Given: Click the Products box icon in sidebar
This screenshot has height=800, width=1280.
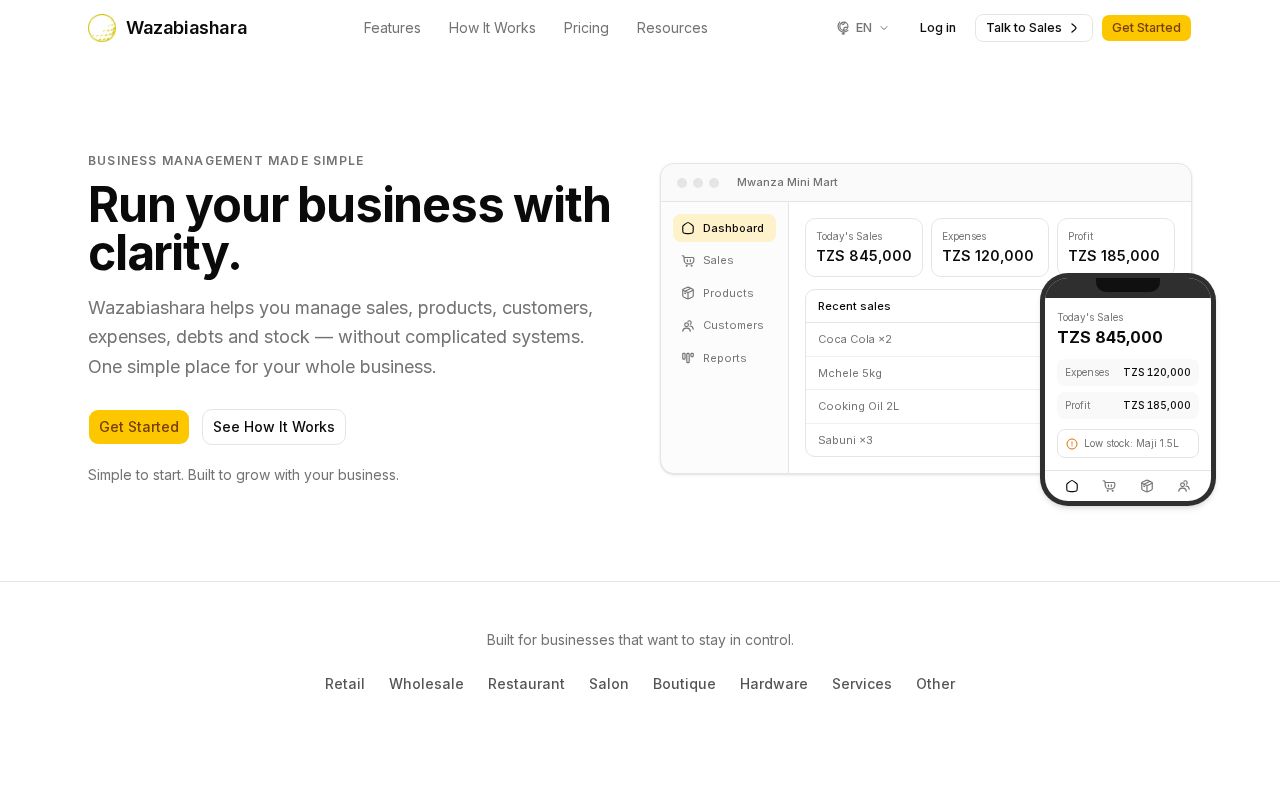Looking at the screenshot, I should [x=688, y=293].
